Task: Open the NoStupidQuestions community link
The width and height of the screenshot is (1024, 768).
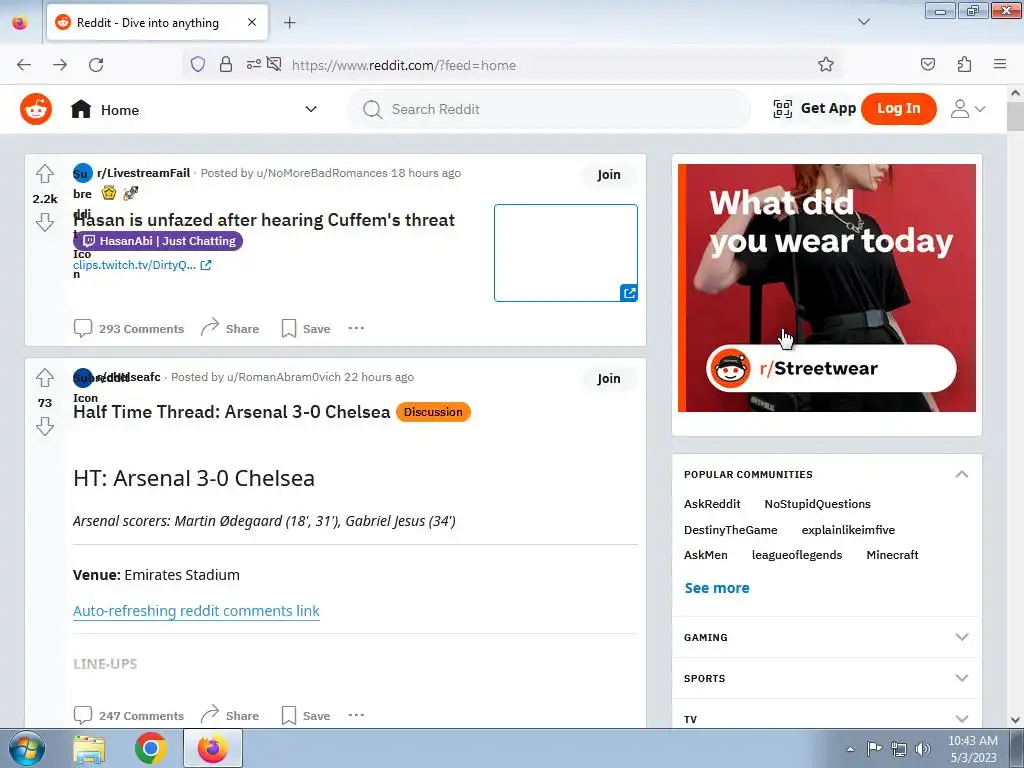Action: (x=818, y=504)
